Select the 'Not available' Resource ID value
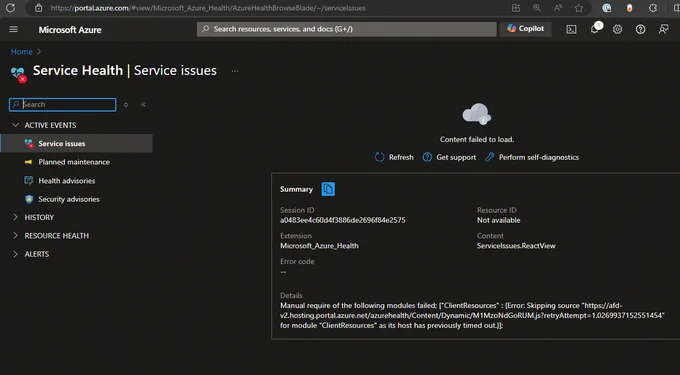680x375 pixels. [x=499, y=220]
